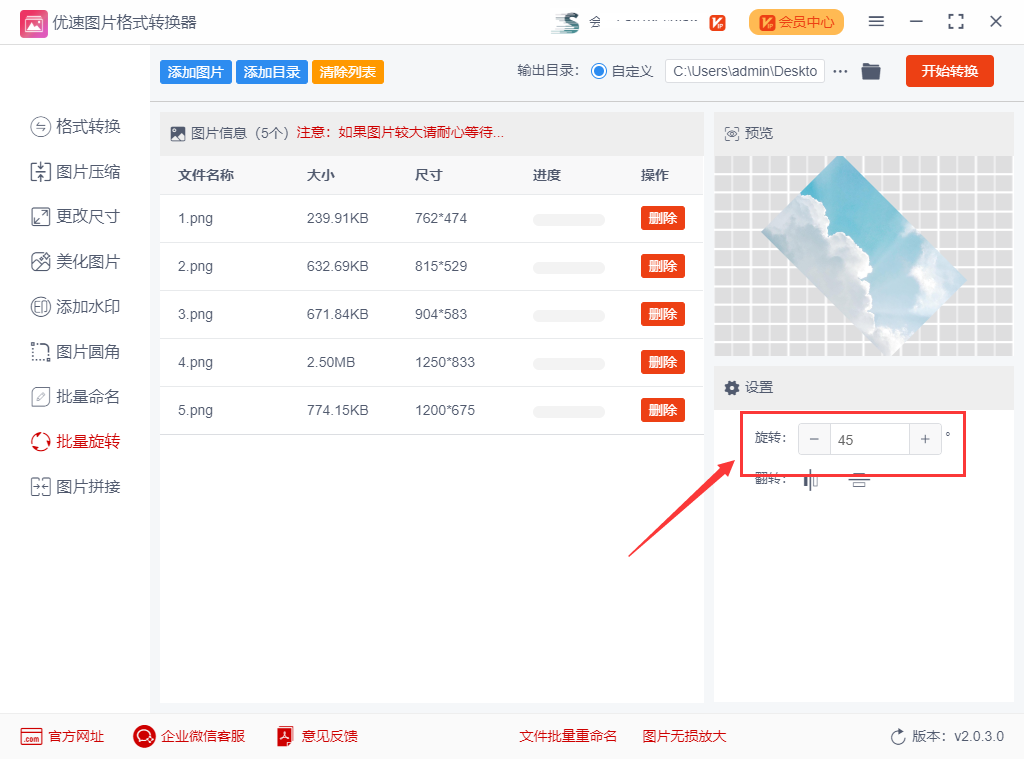Viewport: 1024px width, 760px height.
Task: Open 企业微信客服 support
Action: [189, 736]
